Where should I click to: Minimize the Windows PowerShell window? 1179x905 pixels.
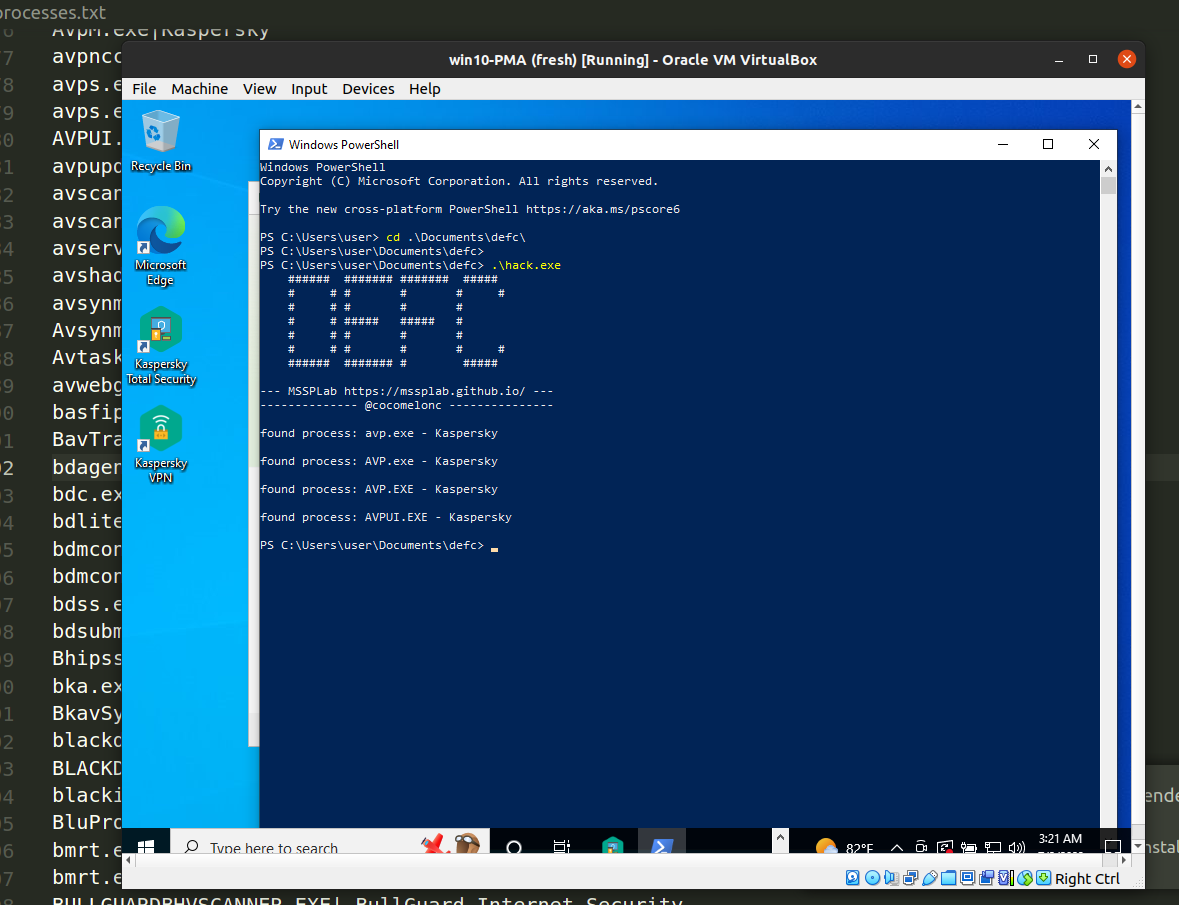1002,144
